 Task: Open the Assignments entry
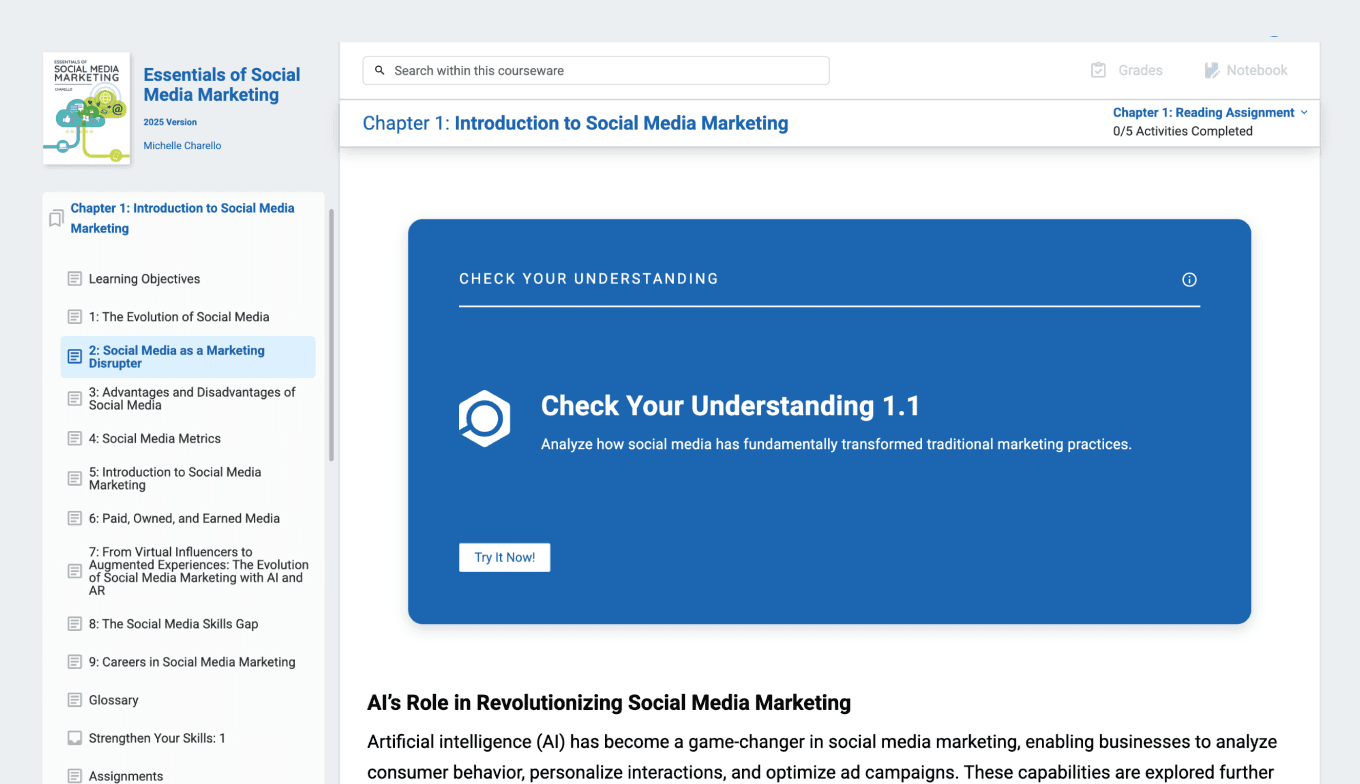point(126,776)
